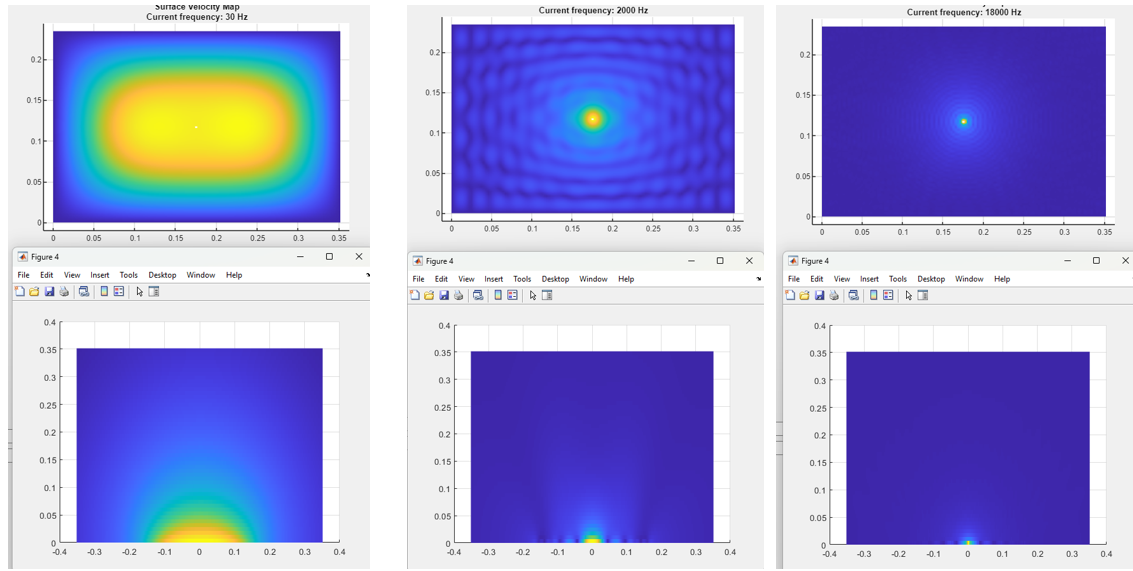Open Property Inspector in left Figure 4 window
Viewport: 1133px width, 571px height.
[153, 291]
